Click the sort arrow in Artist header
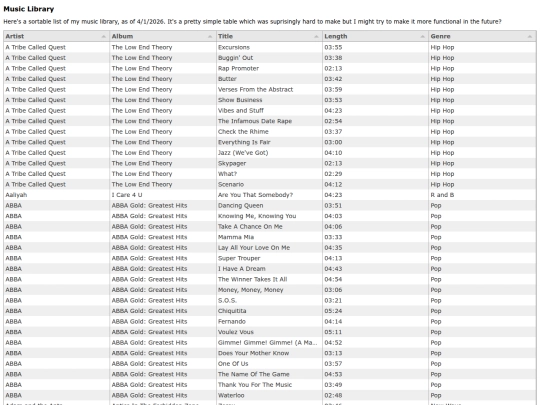Screen dimensions: 540x405 pyautogui.click(x=104, y=37)
